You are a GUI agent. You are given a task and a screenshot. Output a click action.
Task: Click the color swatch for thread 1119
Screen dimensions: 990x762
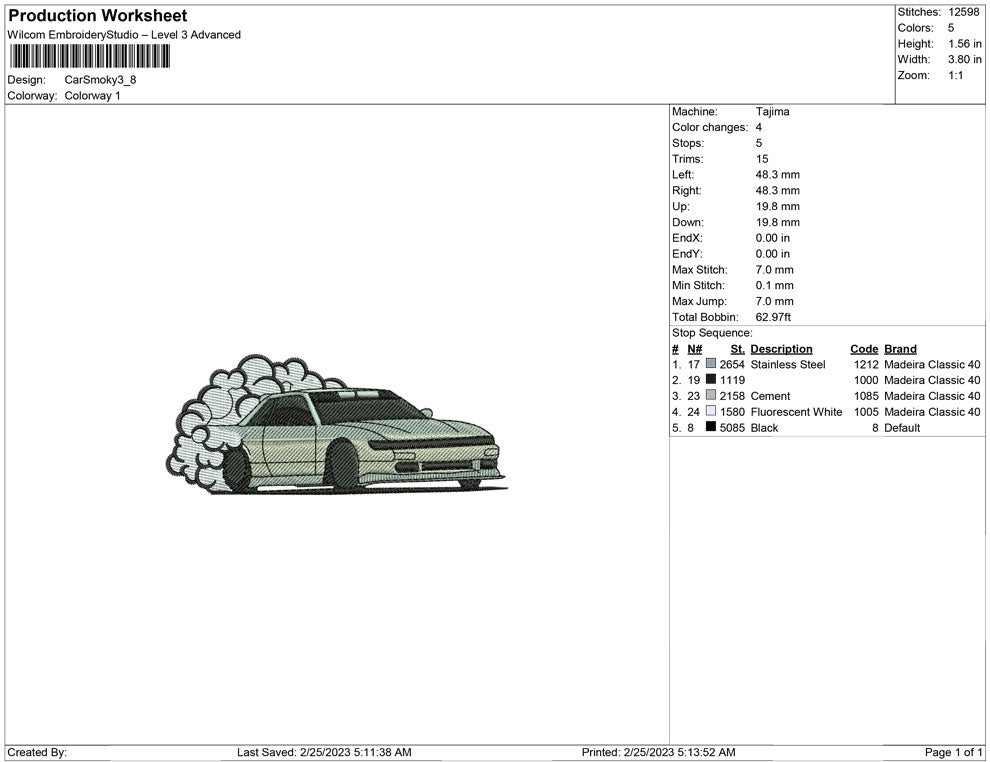point(711,379)
